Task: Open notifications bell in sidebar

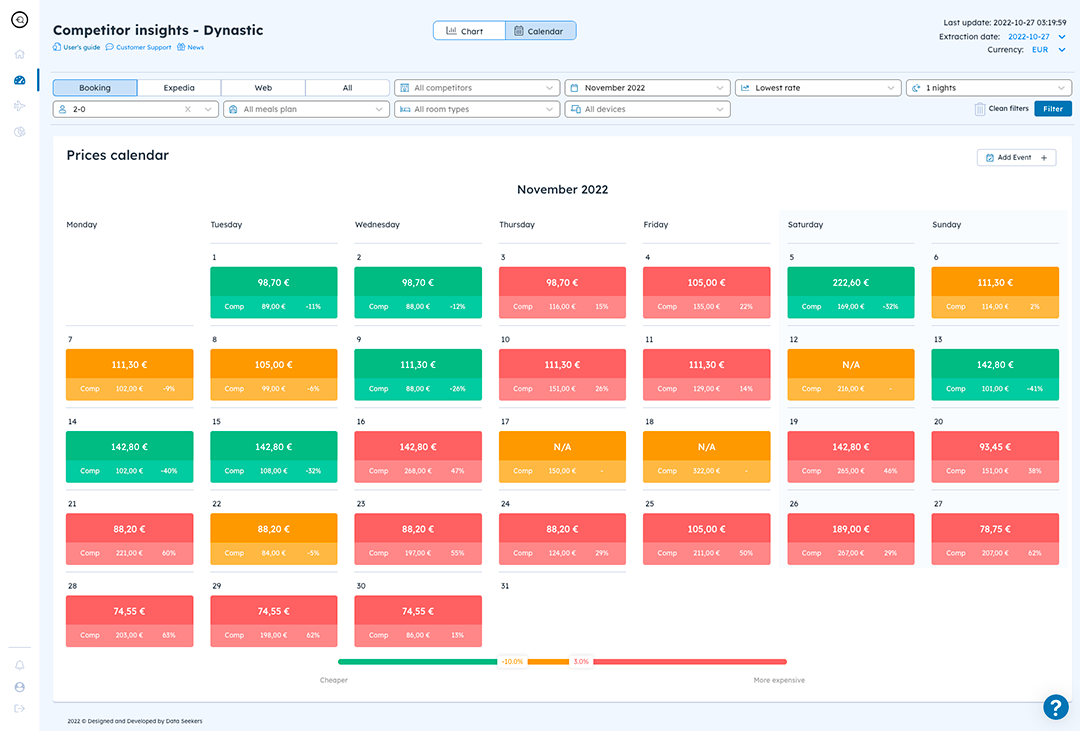Action: [x=19, y=665]
